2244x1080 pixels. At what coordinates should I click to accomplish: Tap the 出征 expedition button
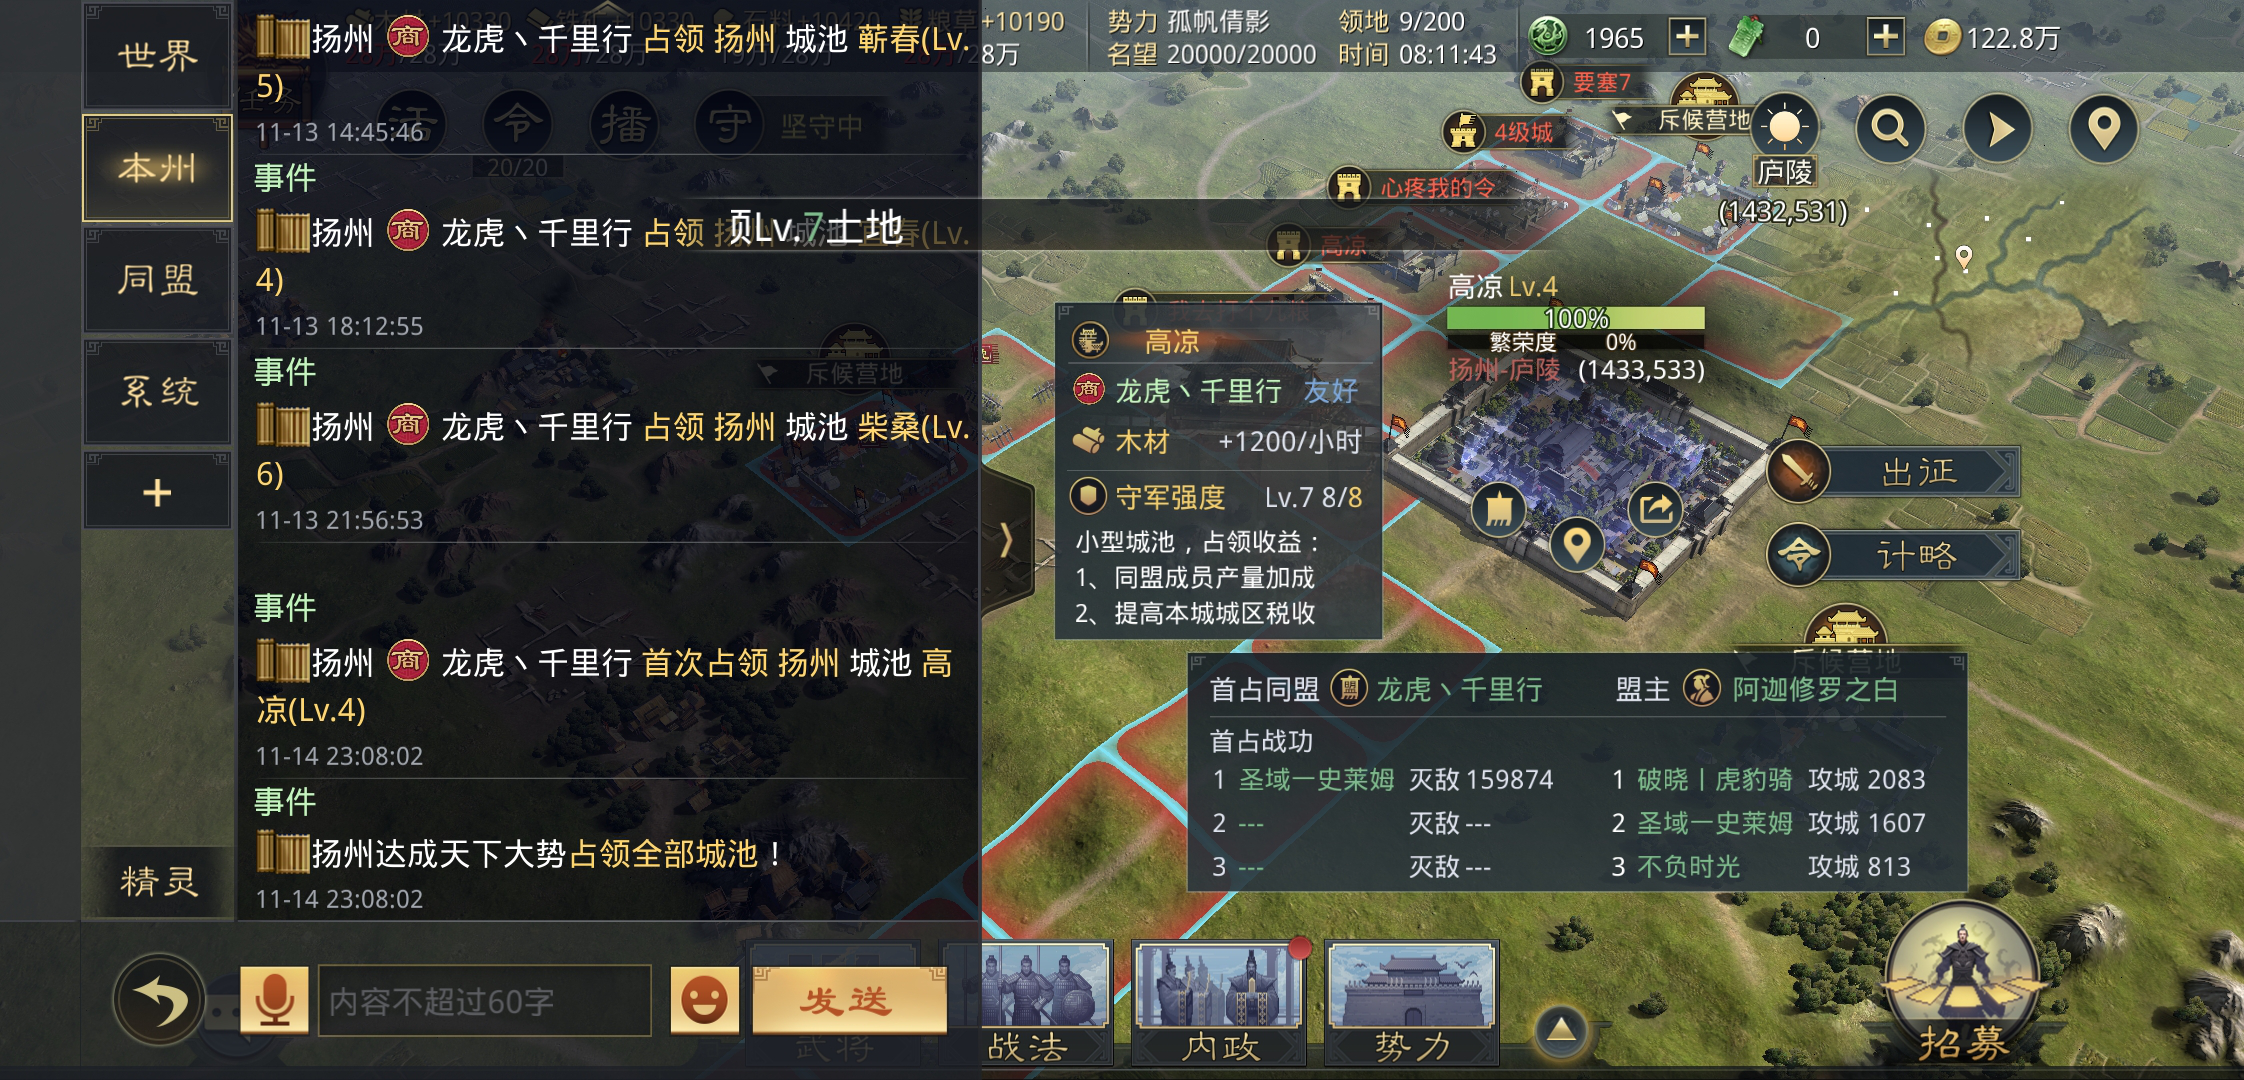point(1894,471)
